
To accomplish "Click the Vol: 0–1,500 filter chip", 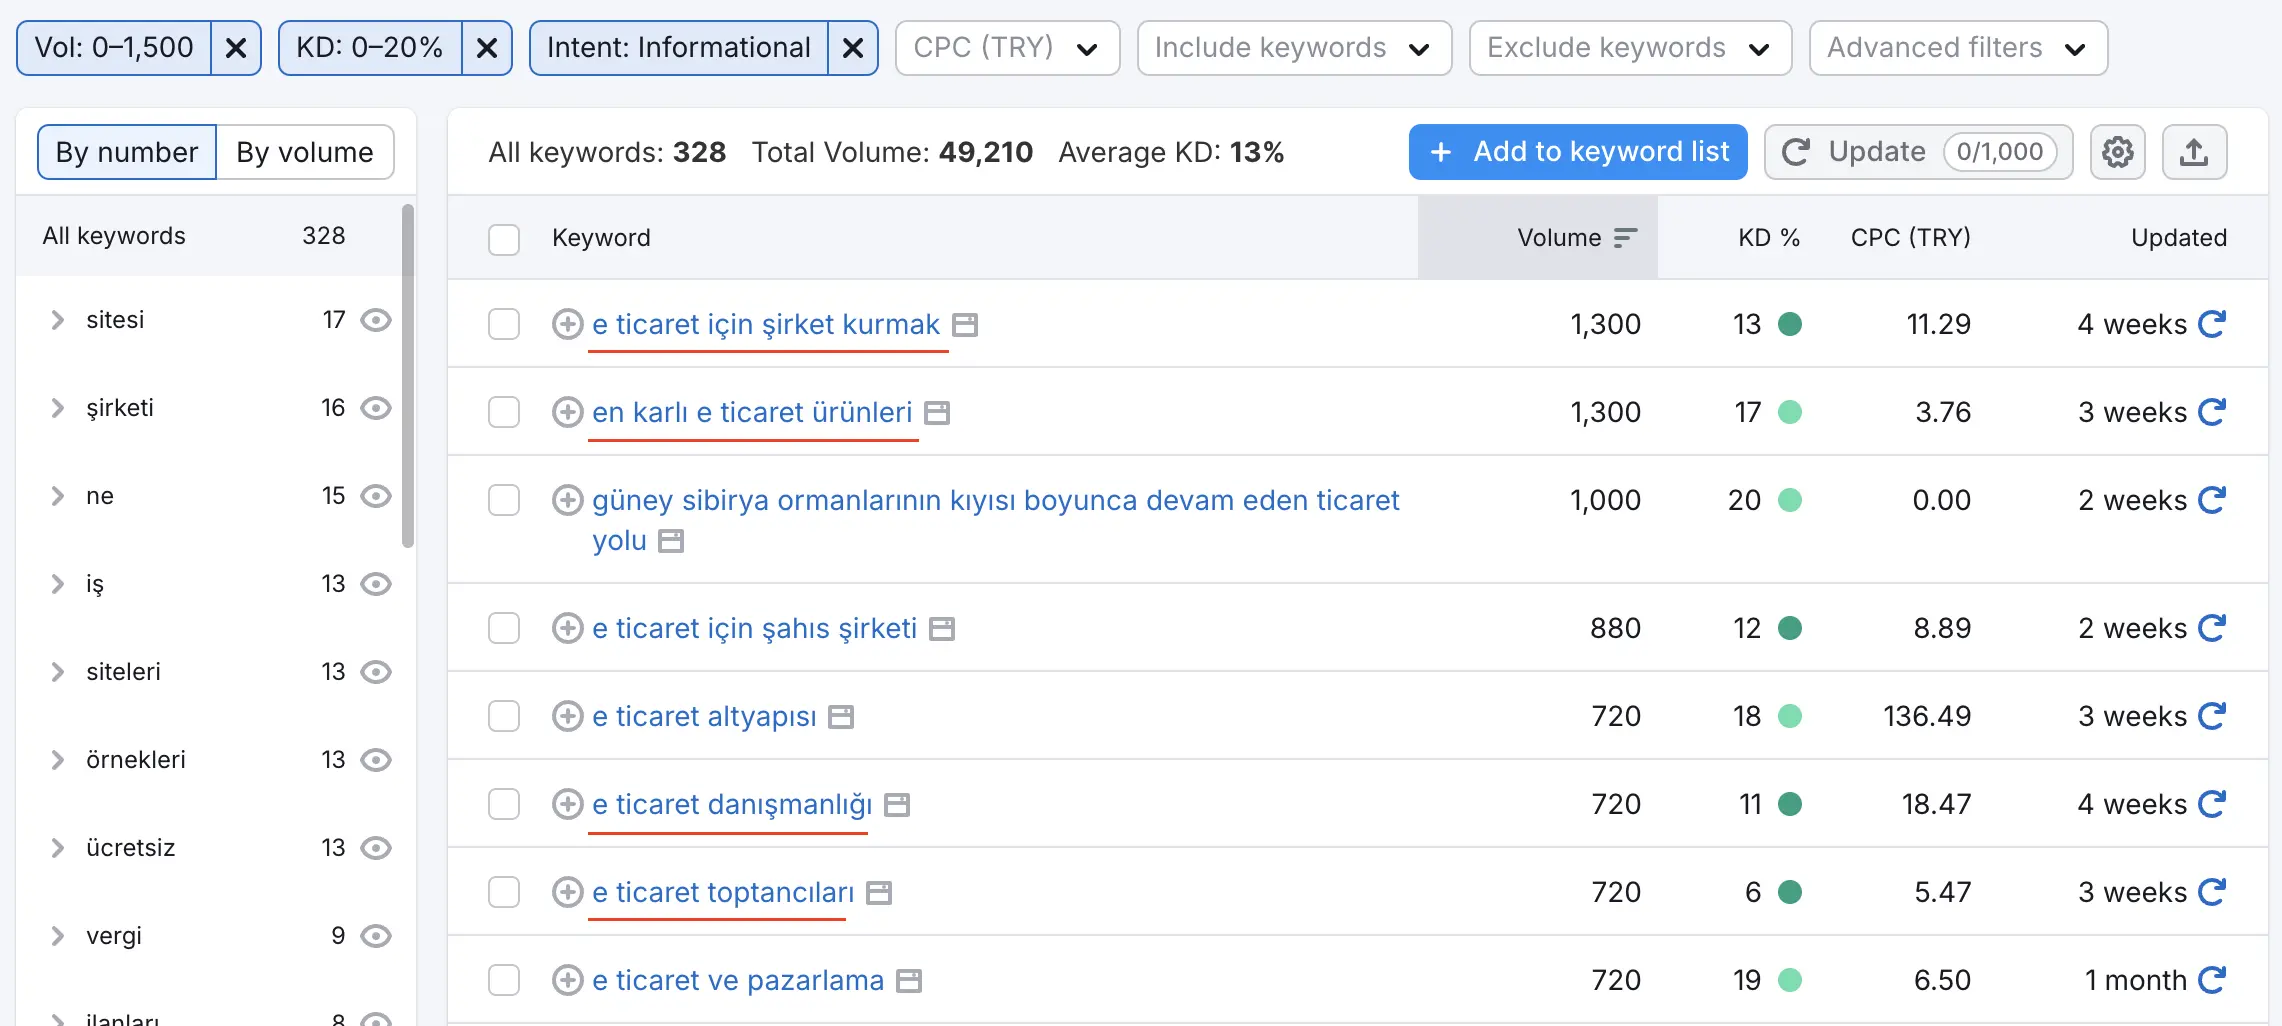I will (114, 48).
